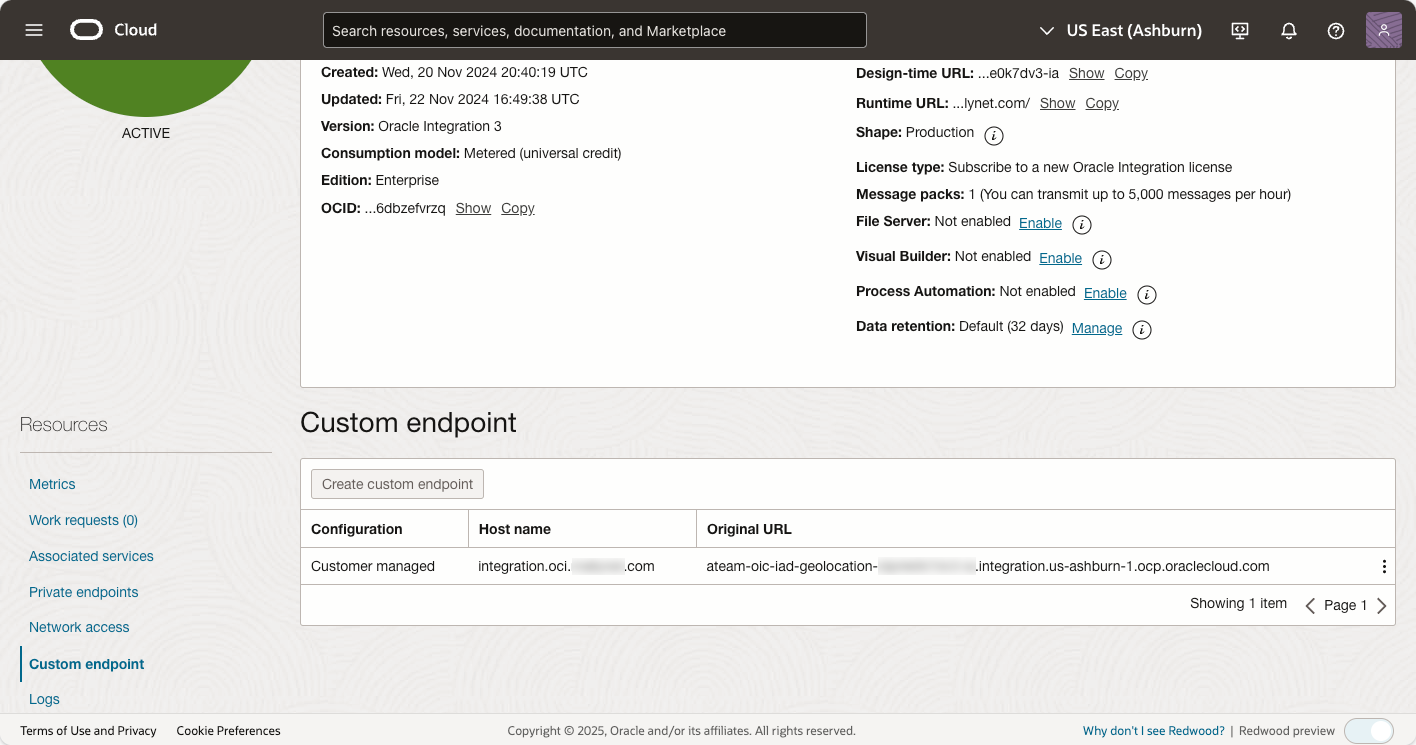Copy the Runtime URL
The image size is (1416, 745).
click(1102, 103)
